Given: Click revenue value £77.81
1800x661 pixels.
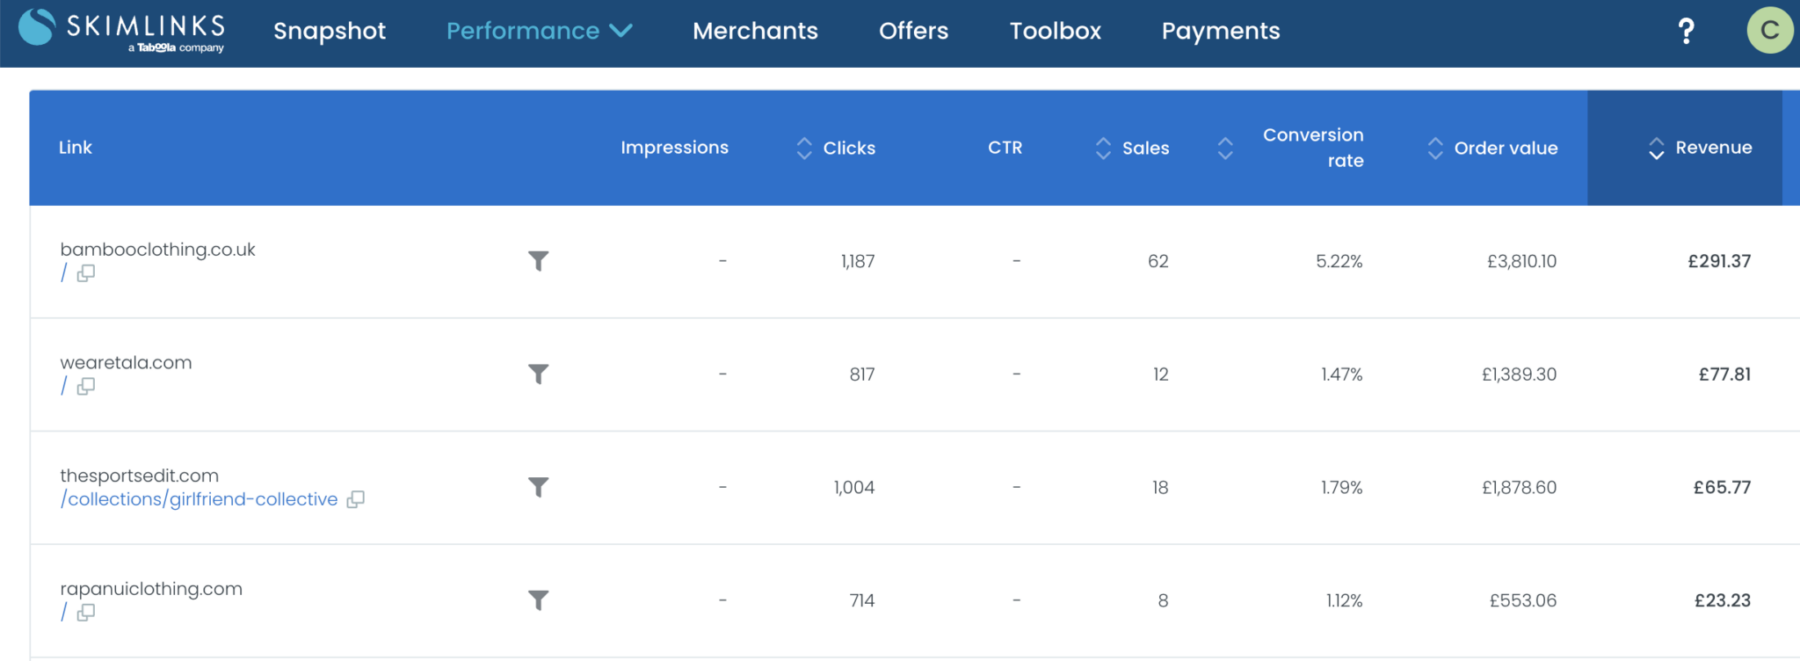Looking at the screenshot, I should 1725,374.
